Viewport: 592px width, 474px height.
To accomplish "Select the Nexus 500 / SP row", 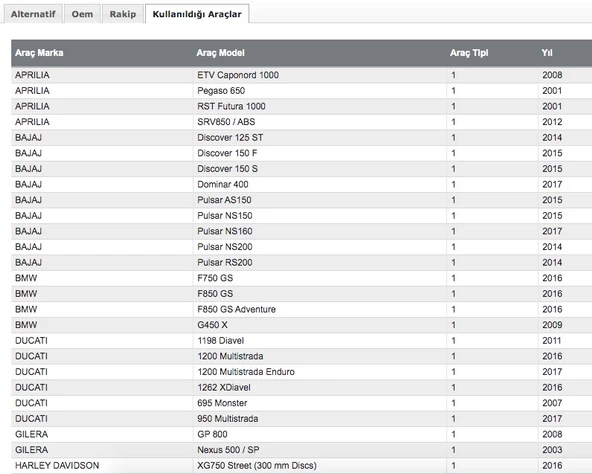I will pyautogui.click(x=302, y=450).
